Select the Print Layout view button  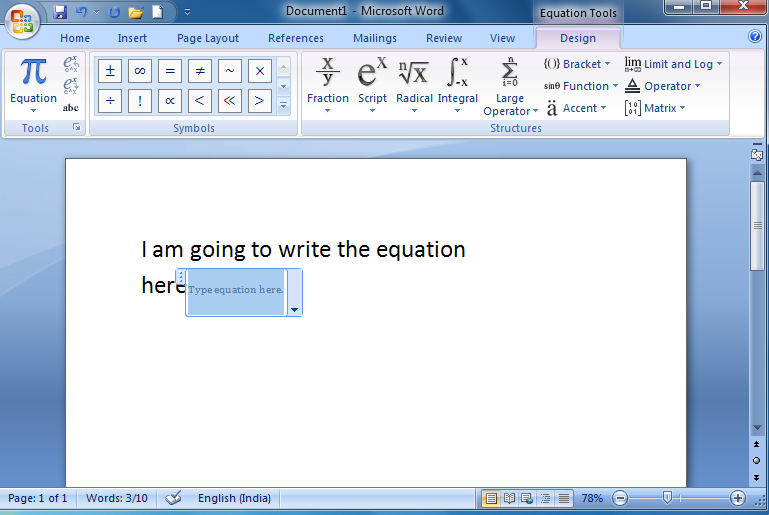(490, 499)
